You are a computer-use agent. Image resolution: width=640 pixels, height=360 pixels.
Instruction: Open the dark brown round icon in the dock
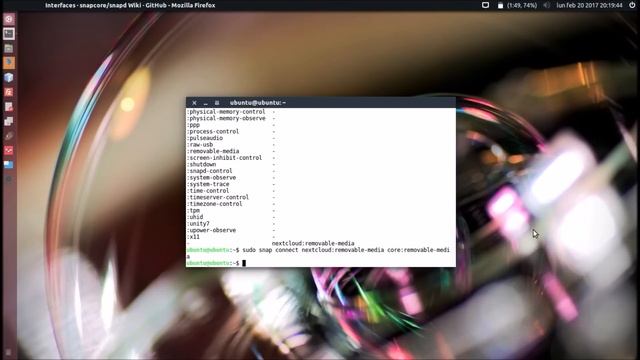click(x=9, y=136)
